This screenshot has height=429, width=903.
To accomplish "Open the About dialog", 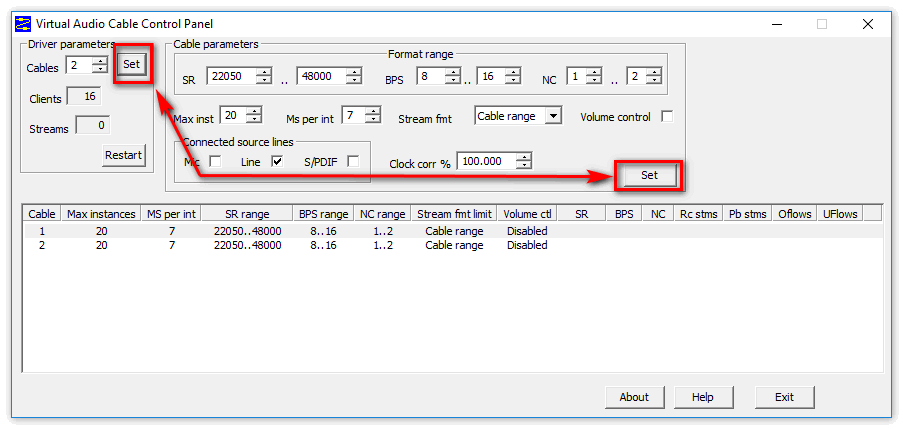I will tap(634, 397).
